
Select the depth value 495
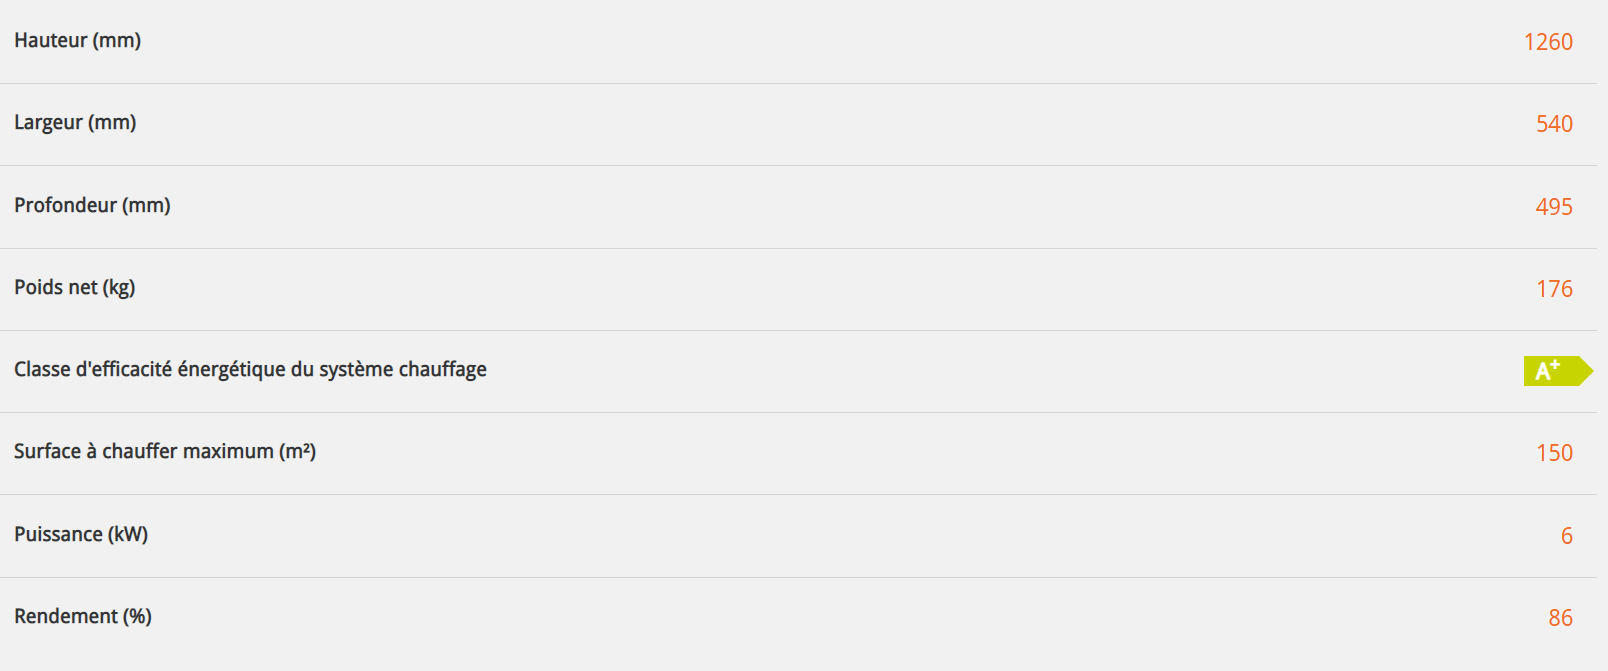click(1554, 207)
